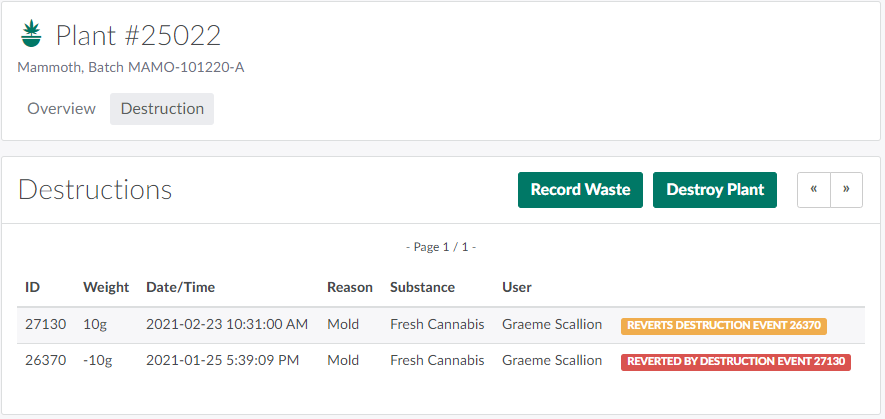Go to next page arrow

point(846,190)
